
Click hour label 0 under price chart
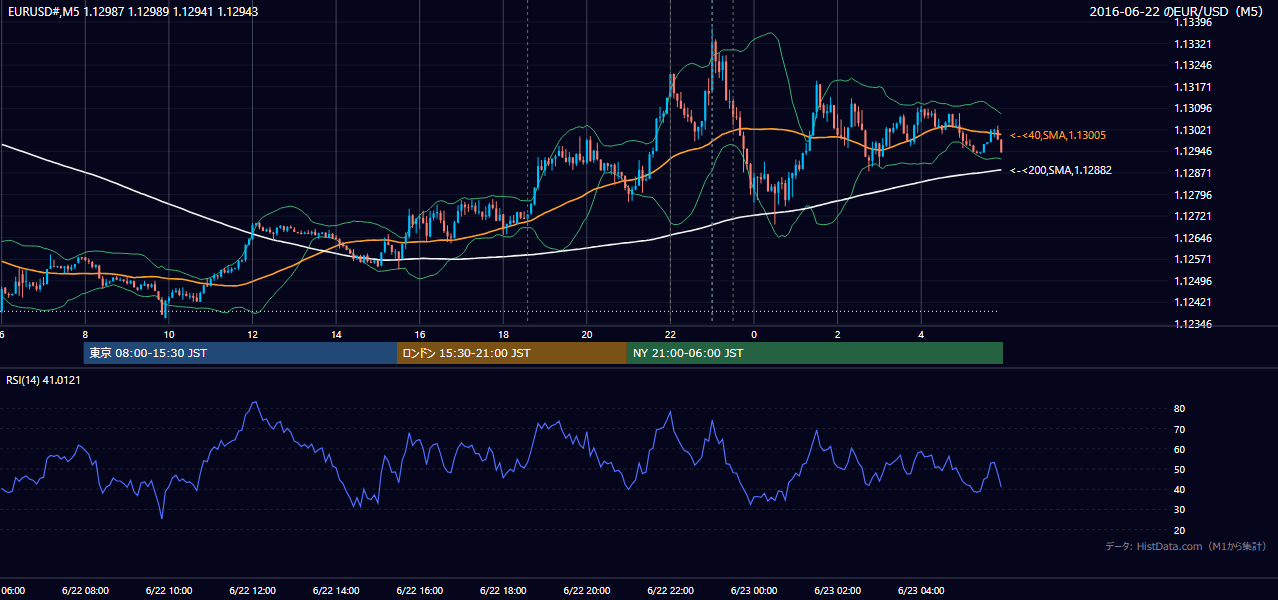click(x=754, y=335)
